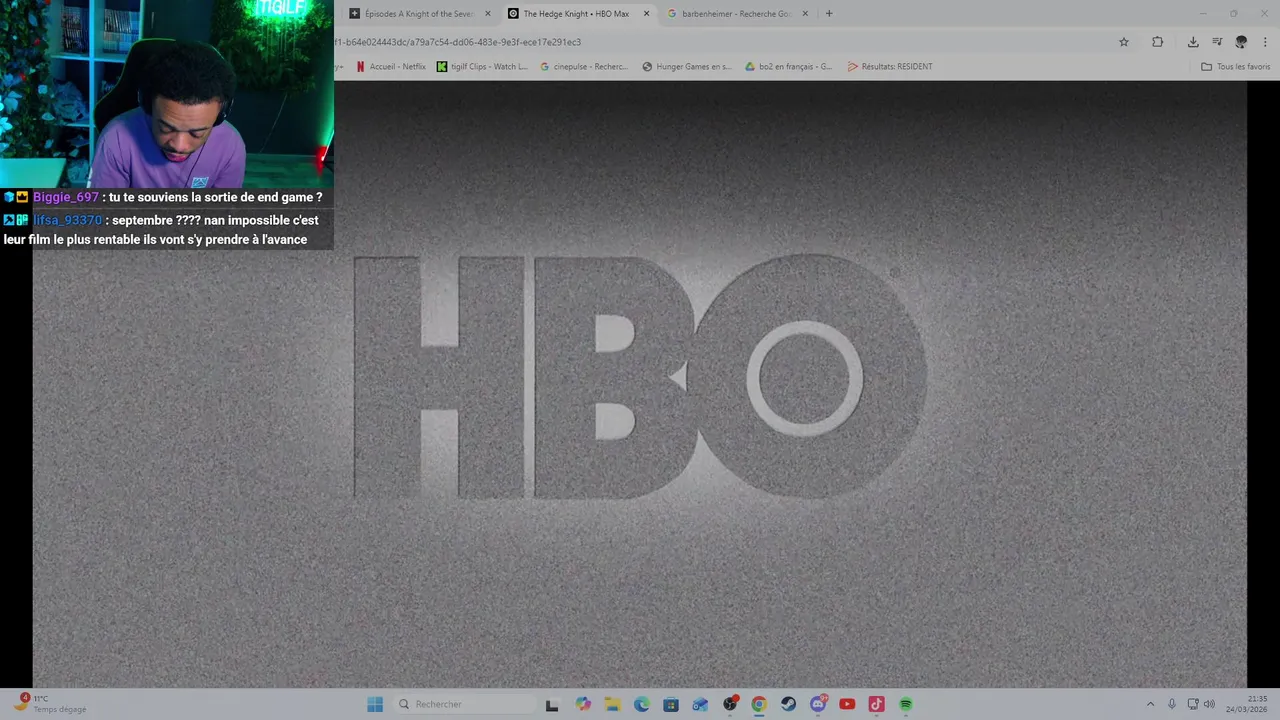Image resolution: width=1280 pixels, height=720 pixels.
Task: Open the Chrome profile avatar
Action: click(1241, 42)
